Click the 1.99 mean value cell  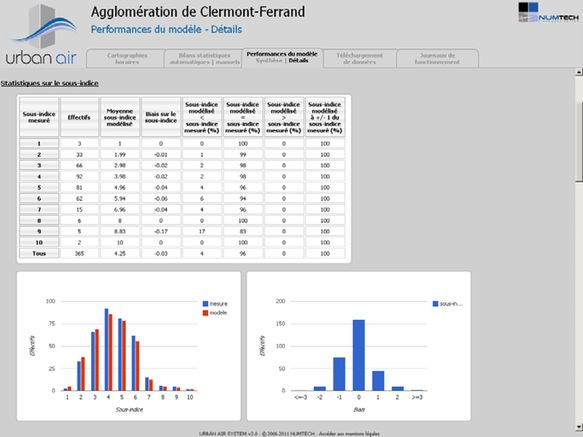point(120,154)
